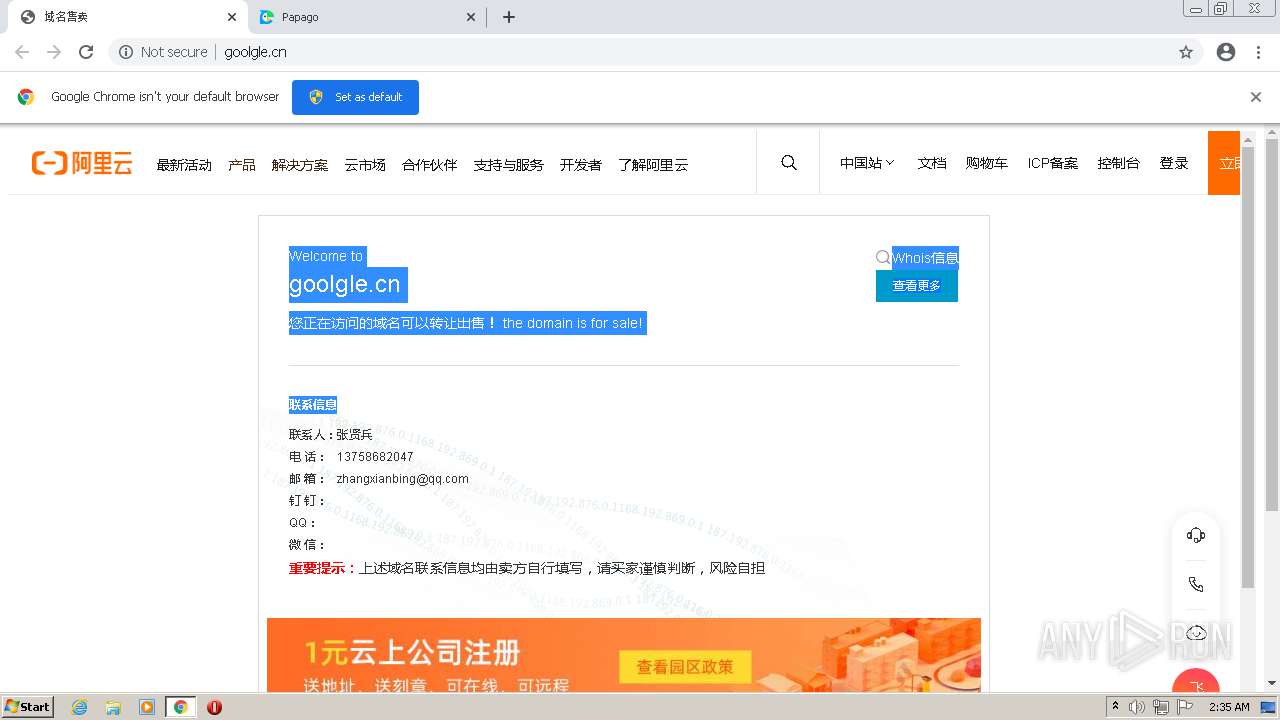This screenshot has height=720, width=1280.
Task: Click the cloud assistant floating icon
Action: point(1196,632)
